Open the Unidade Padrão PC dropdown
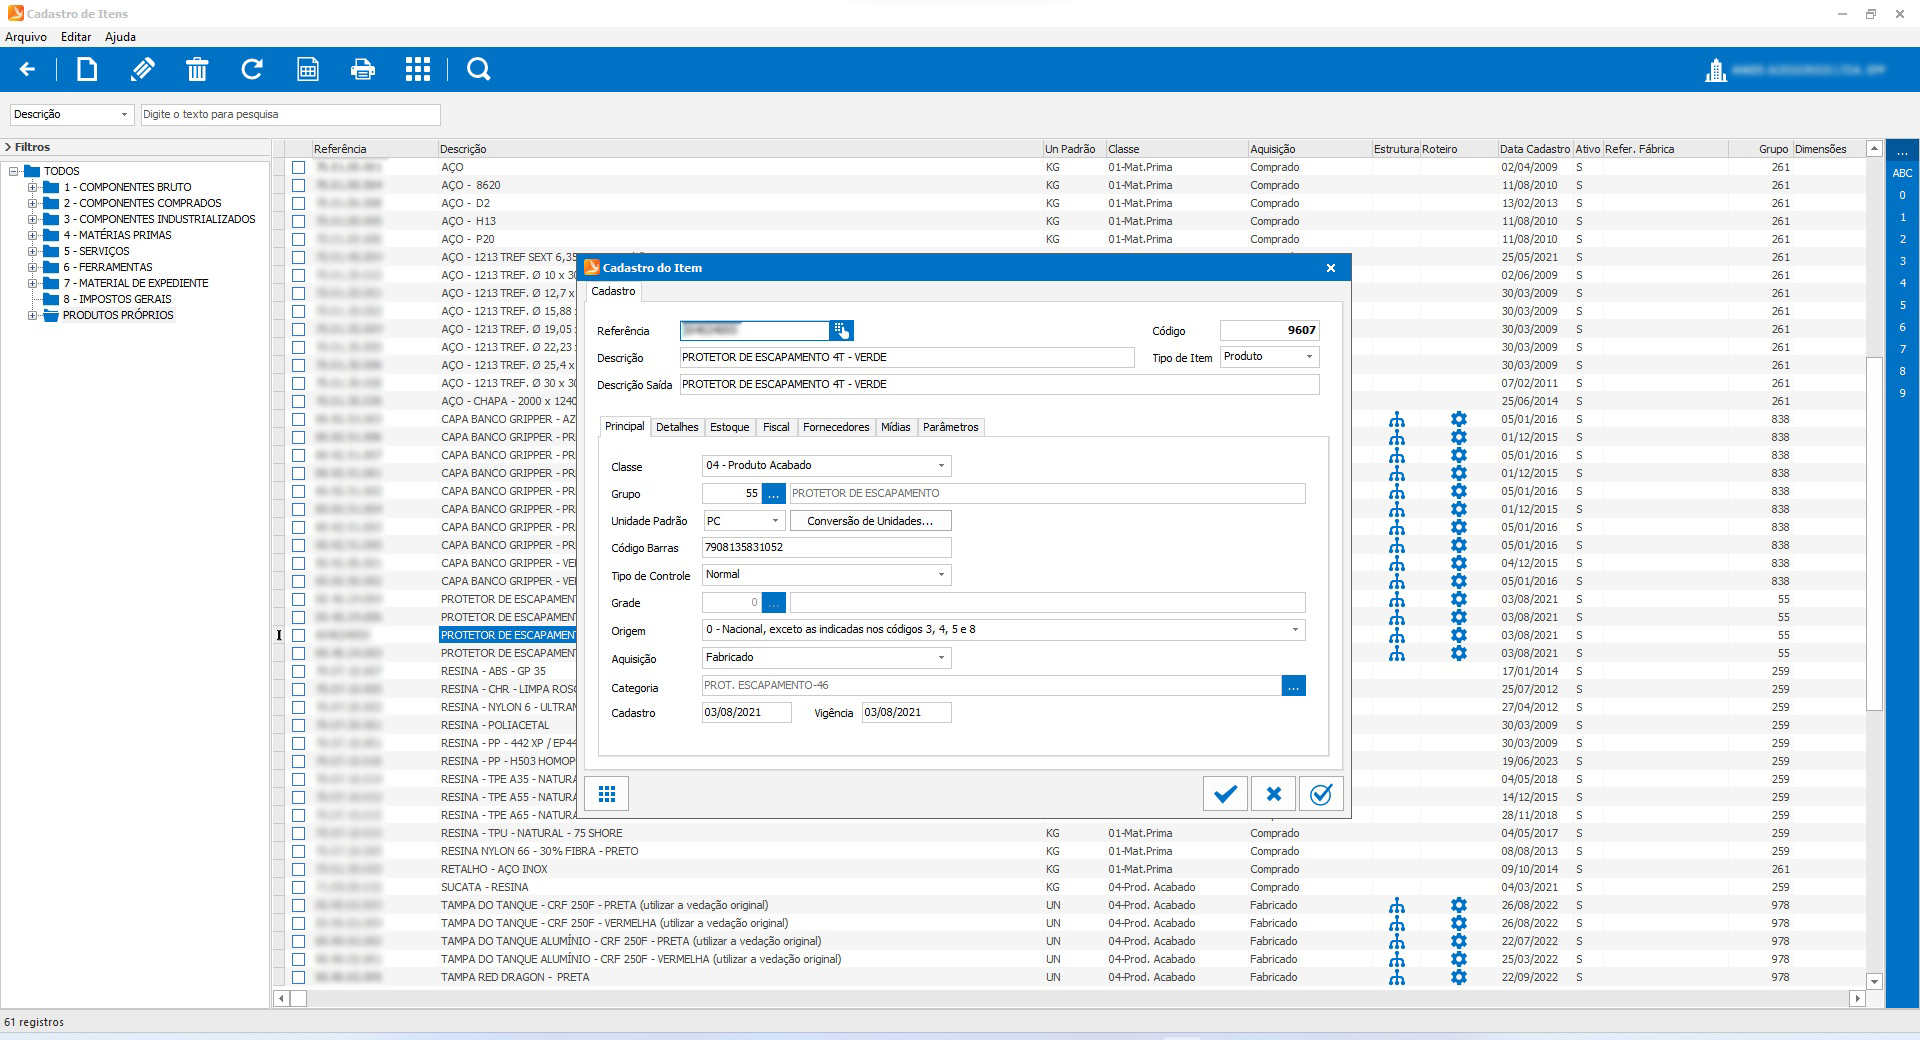The width and height of the screenshot is (1920, 1040). point(775,521)
